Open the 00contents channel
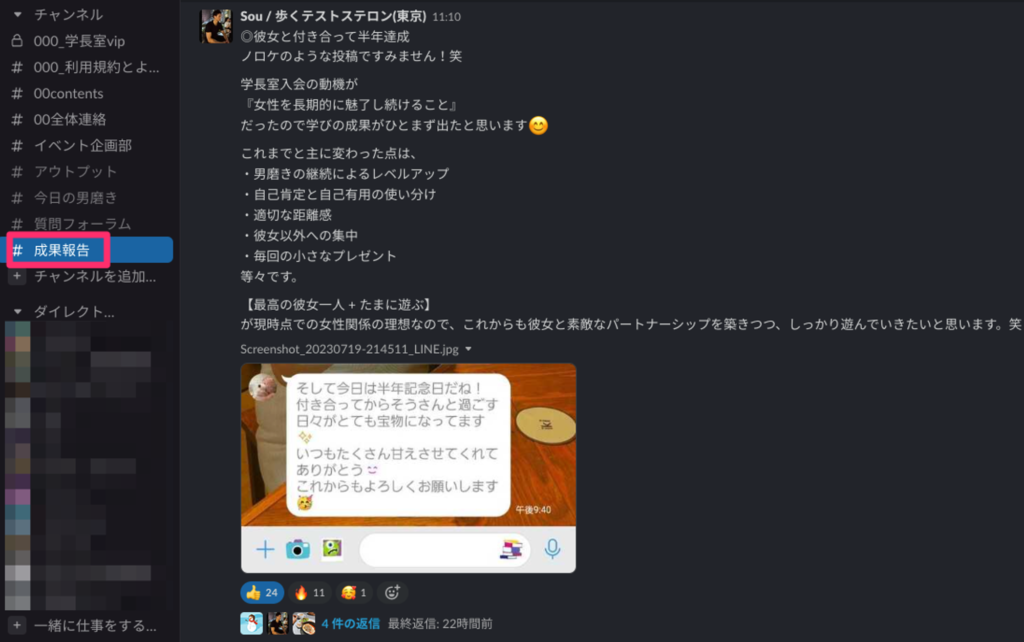Screen dimensions: 1024x642 point(68,93)
